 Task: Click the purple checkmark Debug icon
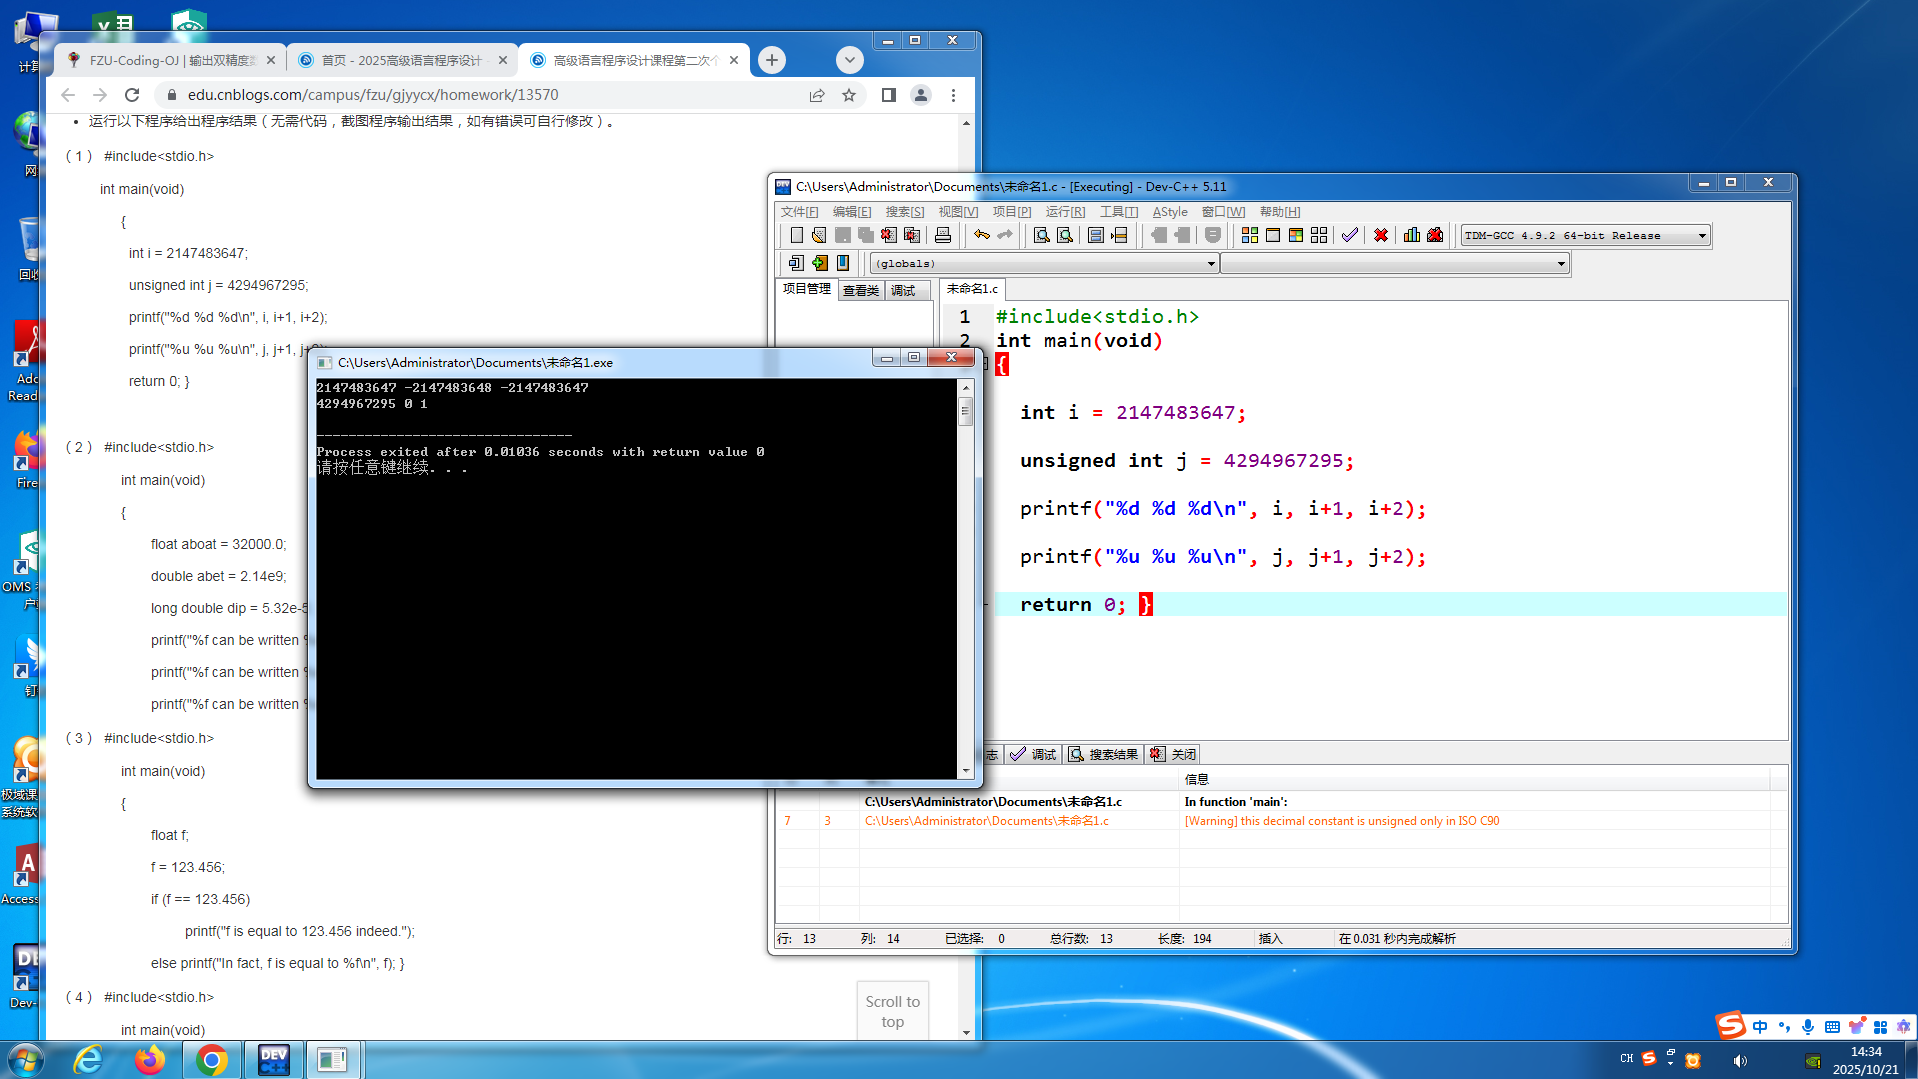pos(1350,235)
